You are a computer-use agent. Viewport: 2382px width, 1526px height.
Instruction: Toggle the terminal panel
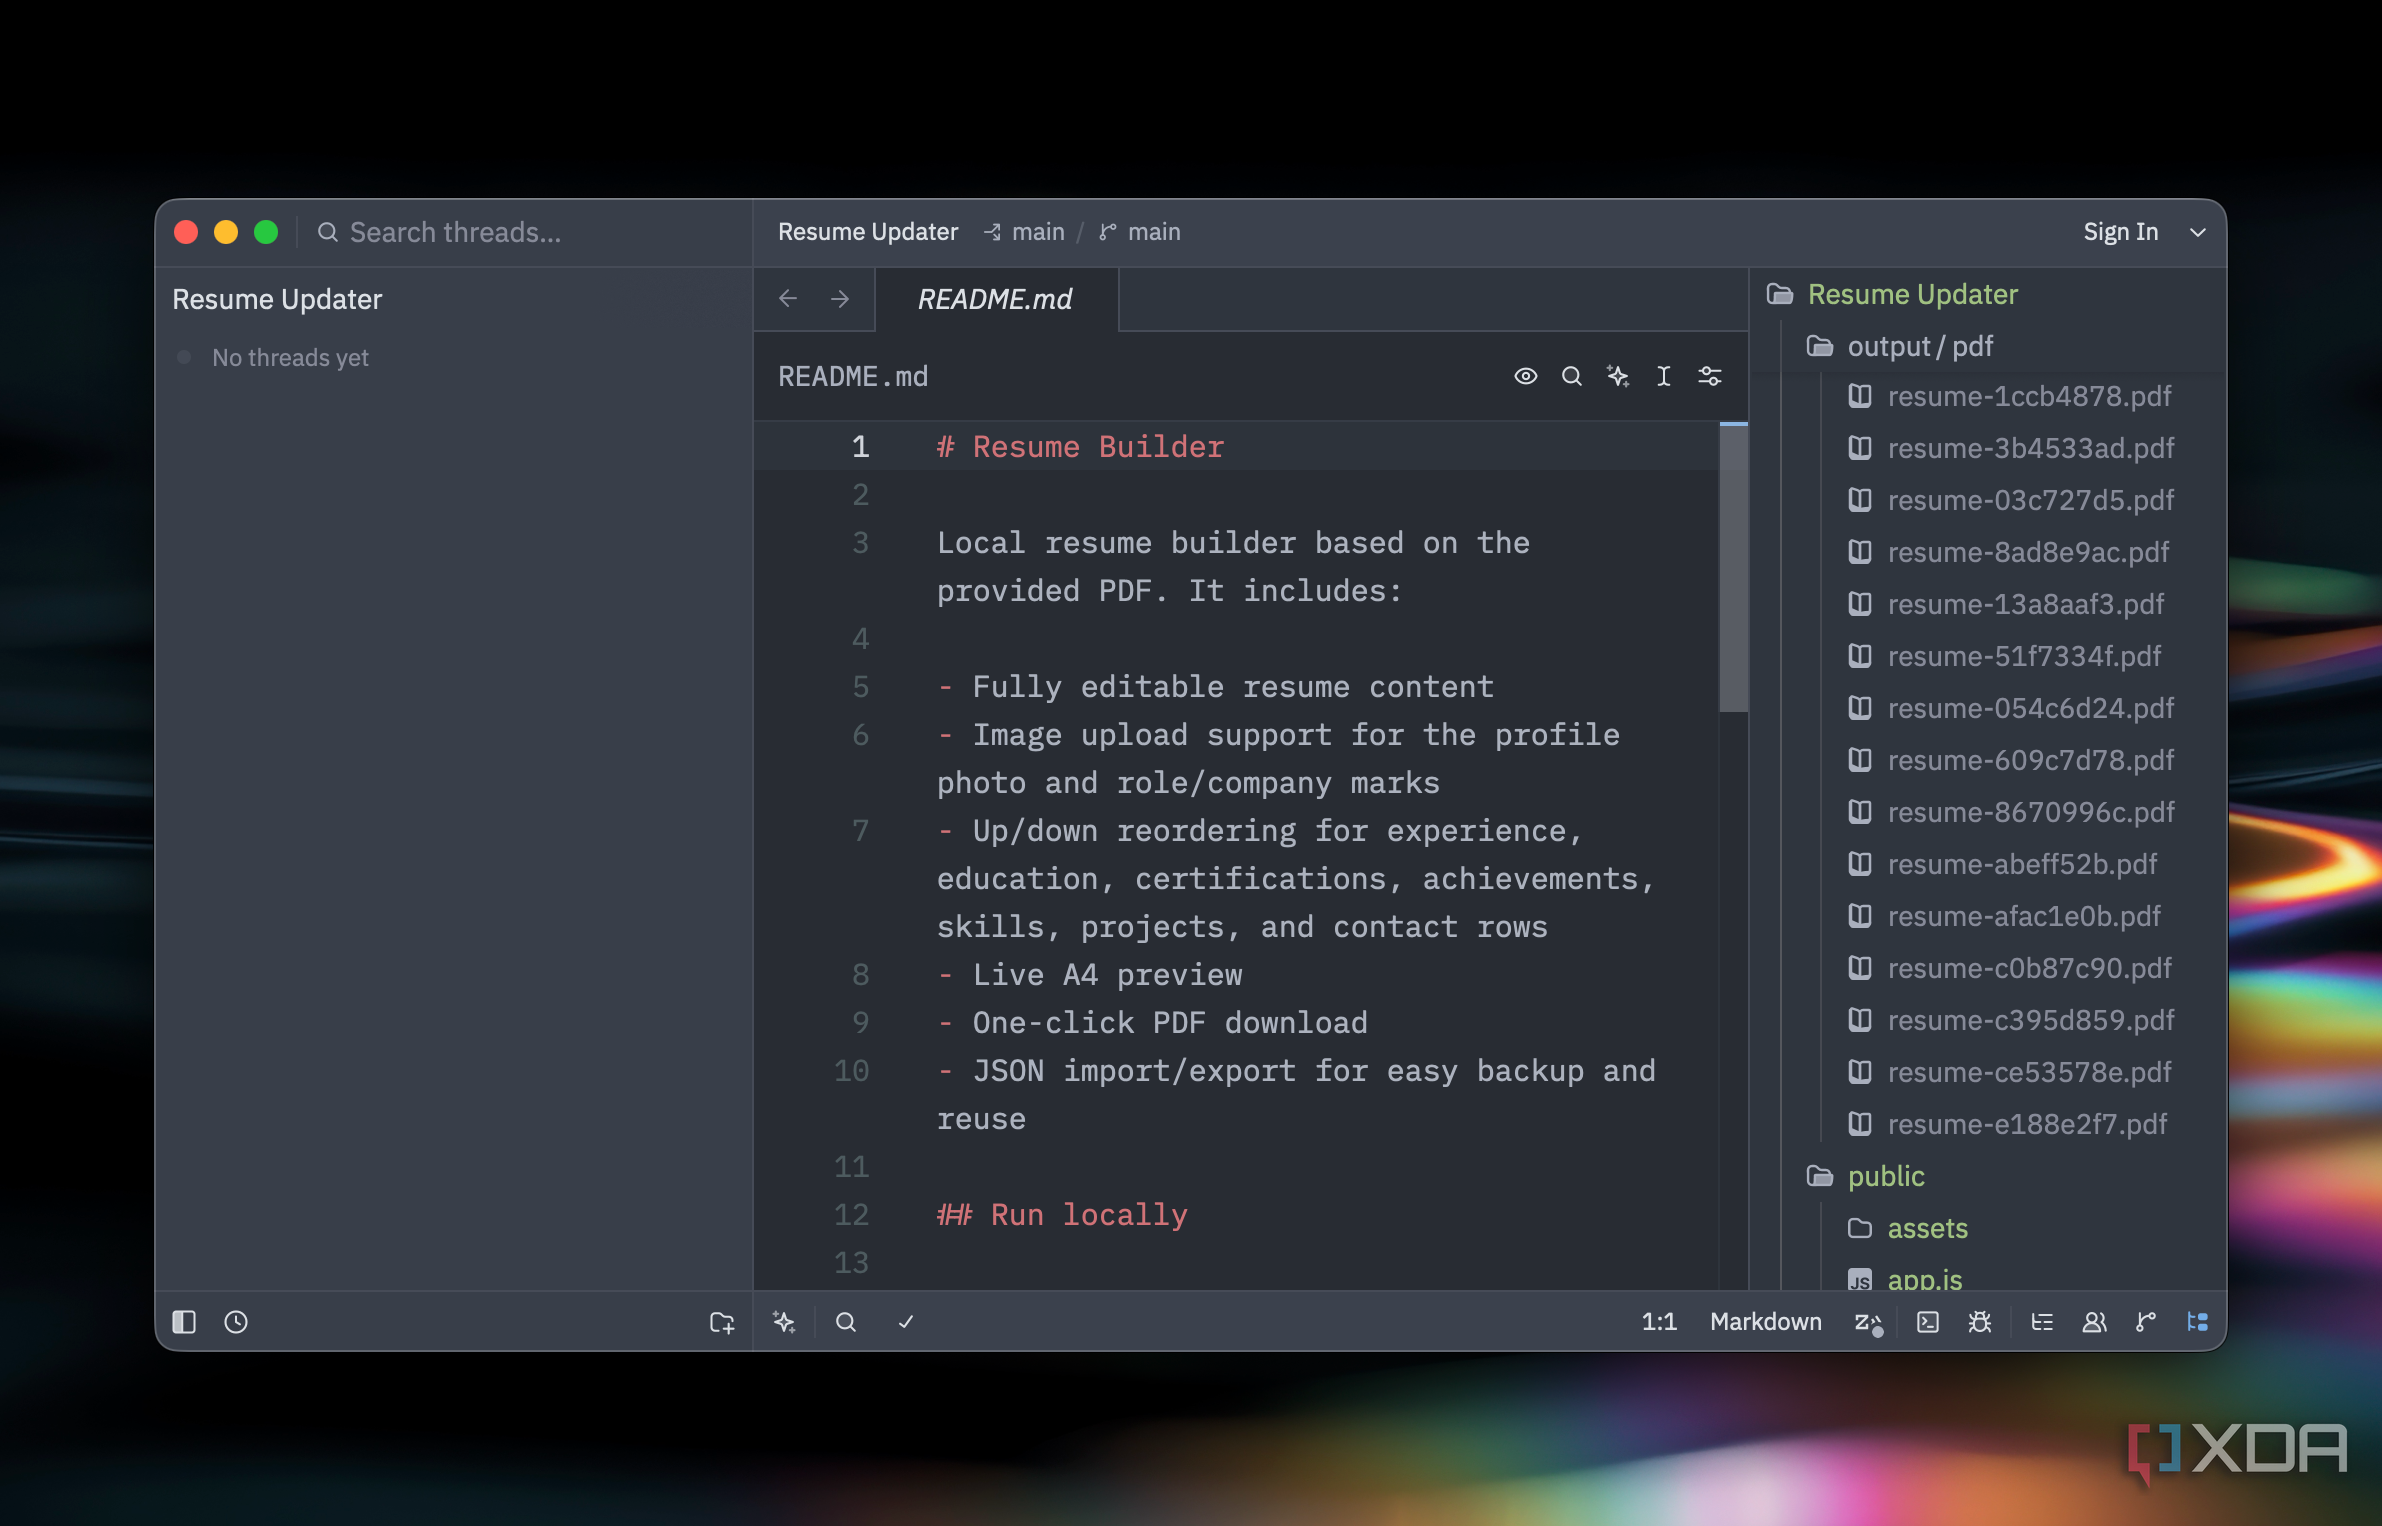click(1928, 1322)
